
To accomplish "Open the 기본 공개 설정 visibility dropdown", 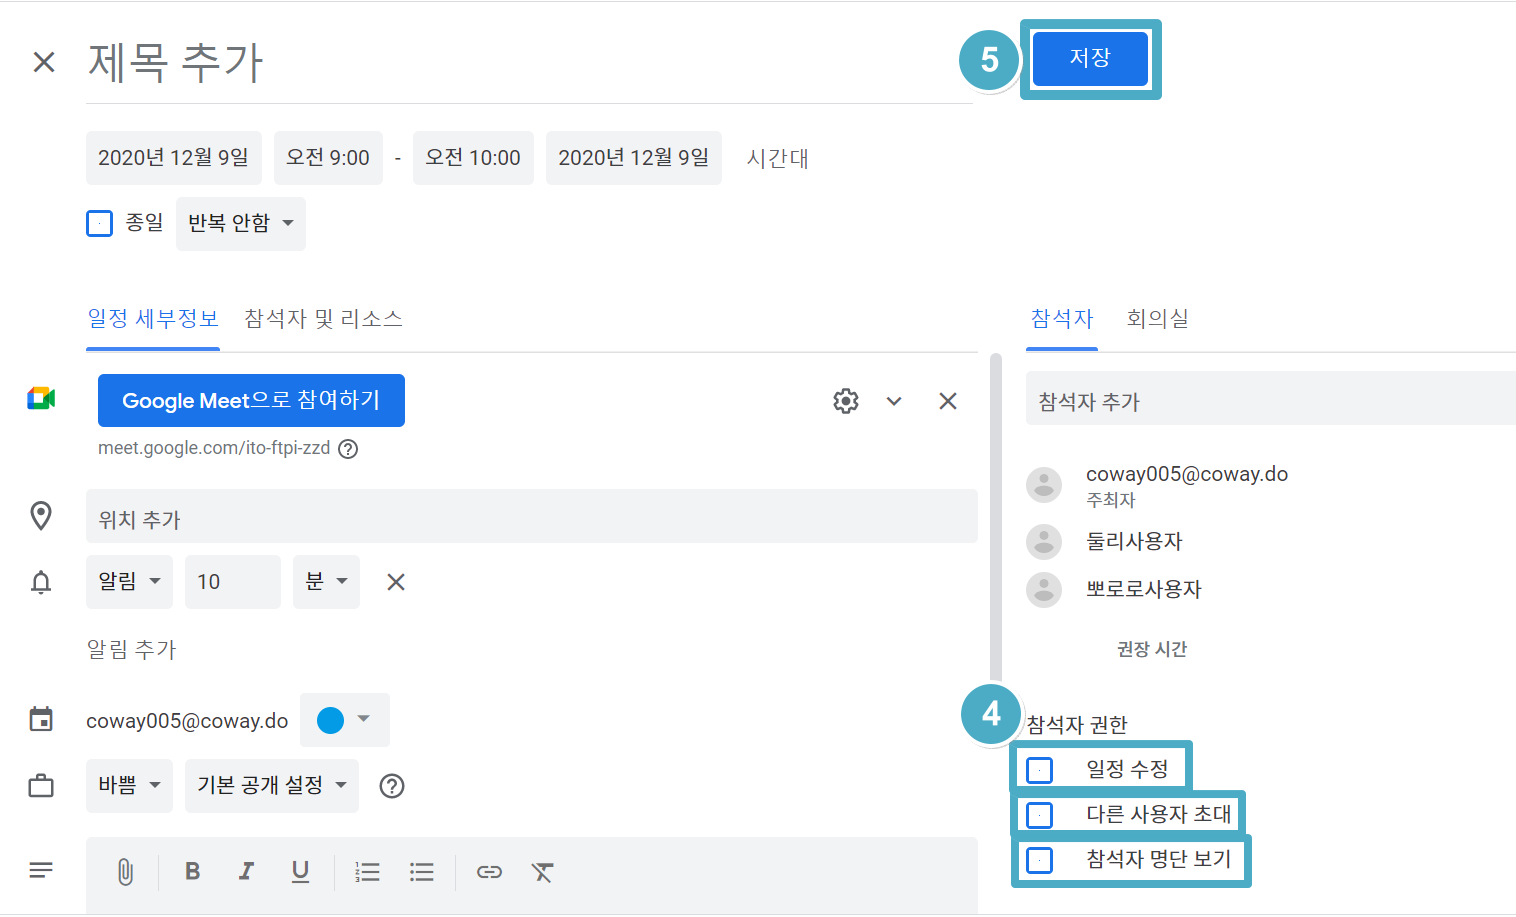I will tap(272, 786).
